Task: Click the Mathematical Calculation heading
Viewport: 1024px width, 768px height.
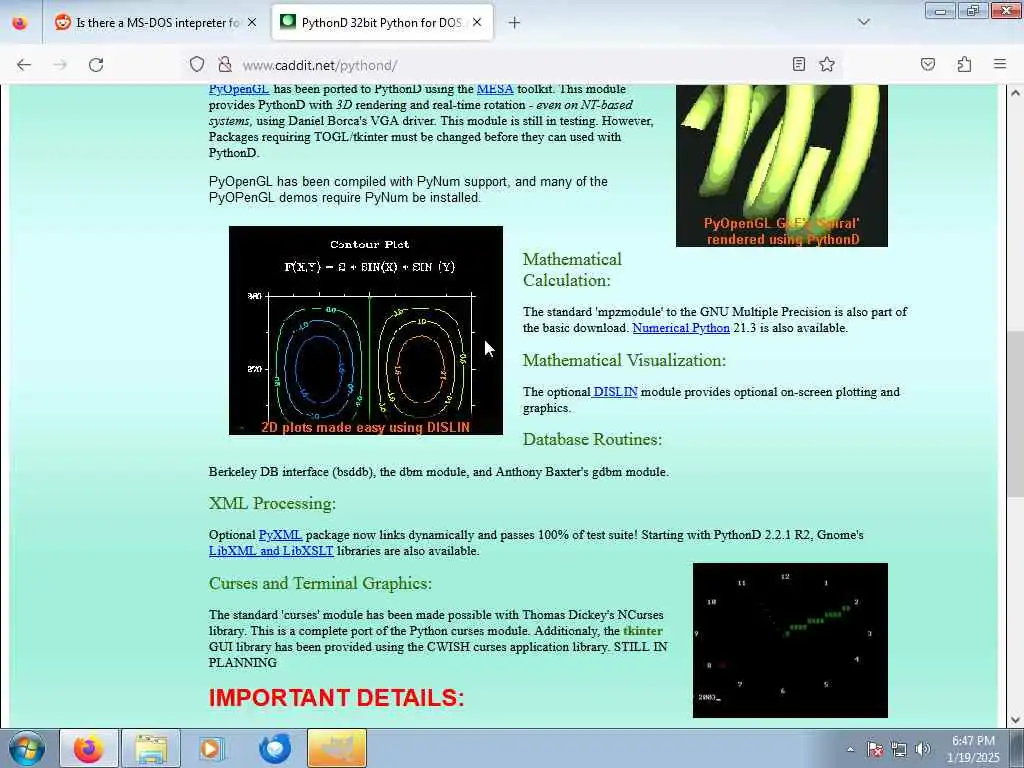Action: (573, 270)
